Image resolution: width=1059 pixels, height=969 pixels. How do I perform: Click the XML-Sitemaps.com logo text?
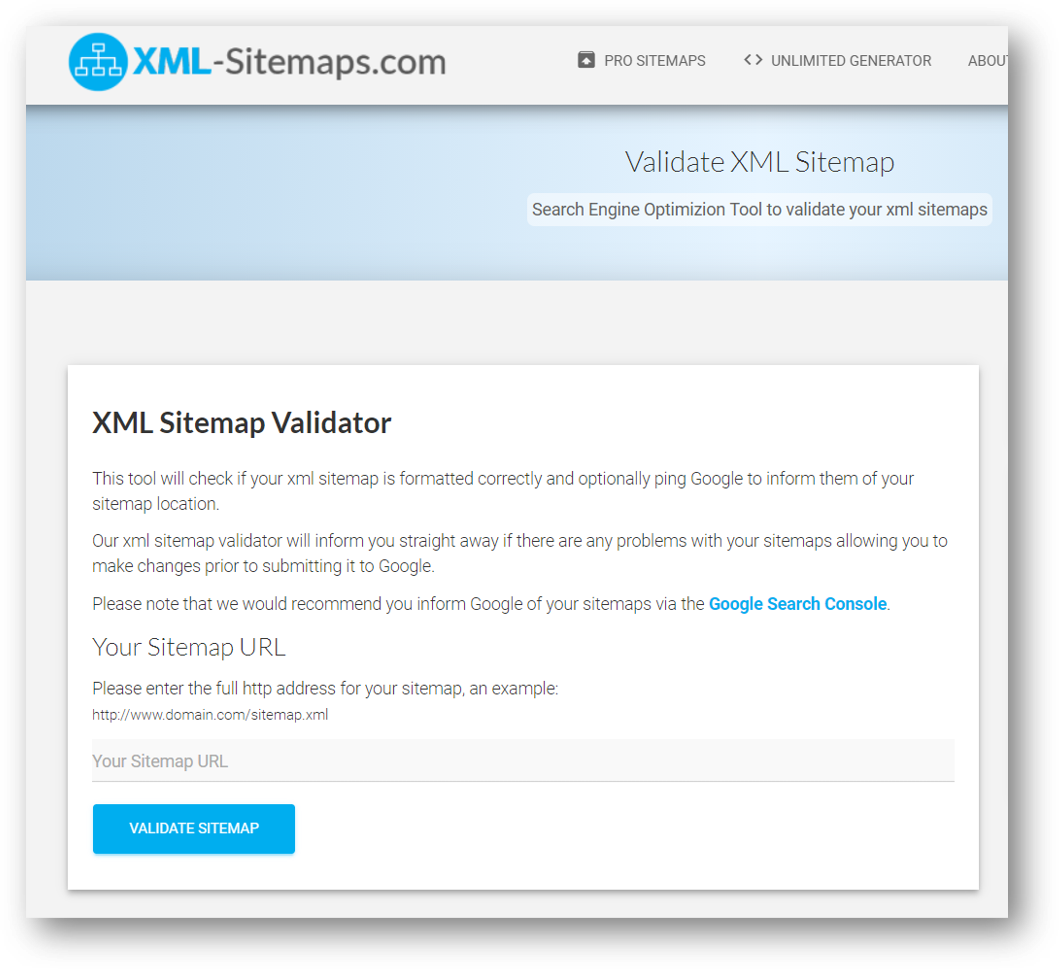(x=289, y=61)
